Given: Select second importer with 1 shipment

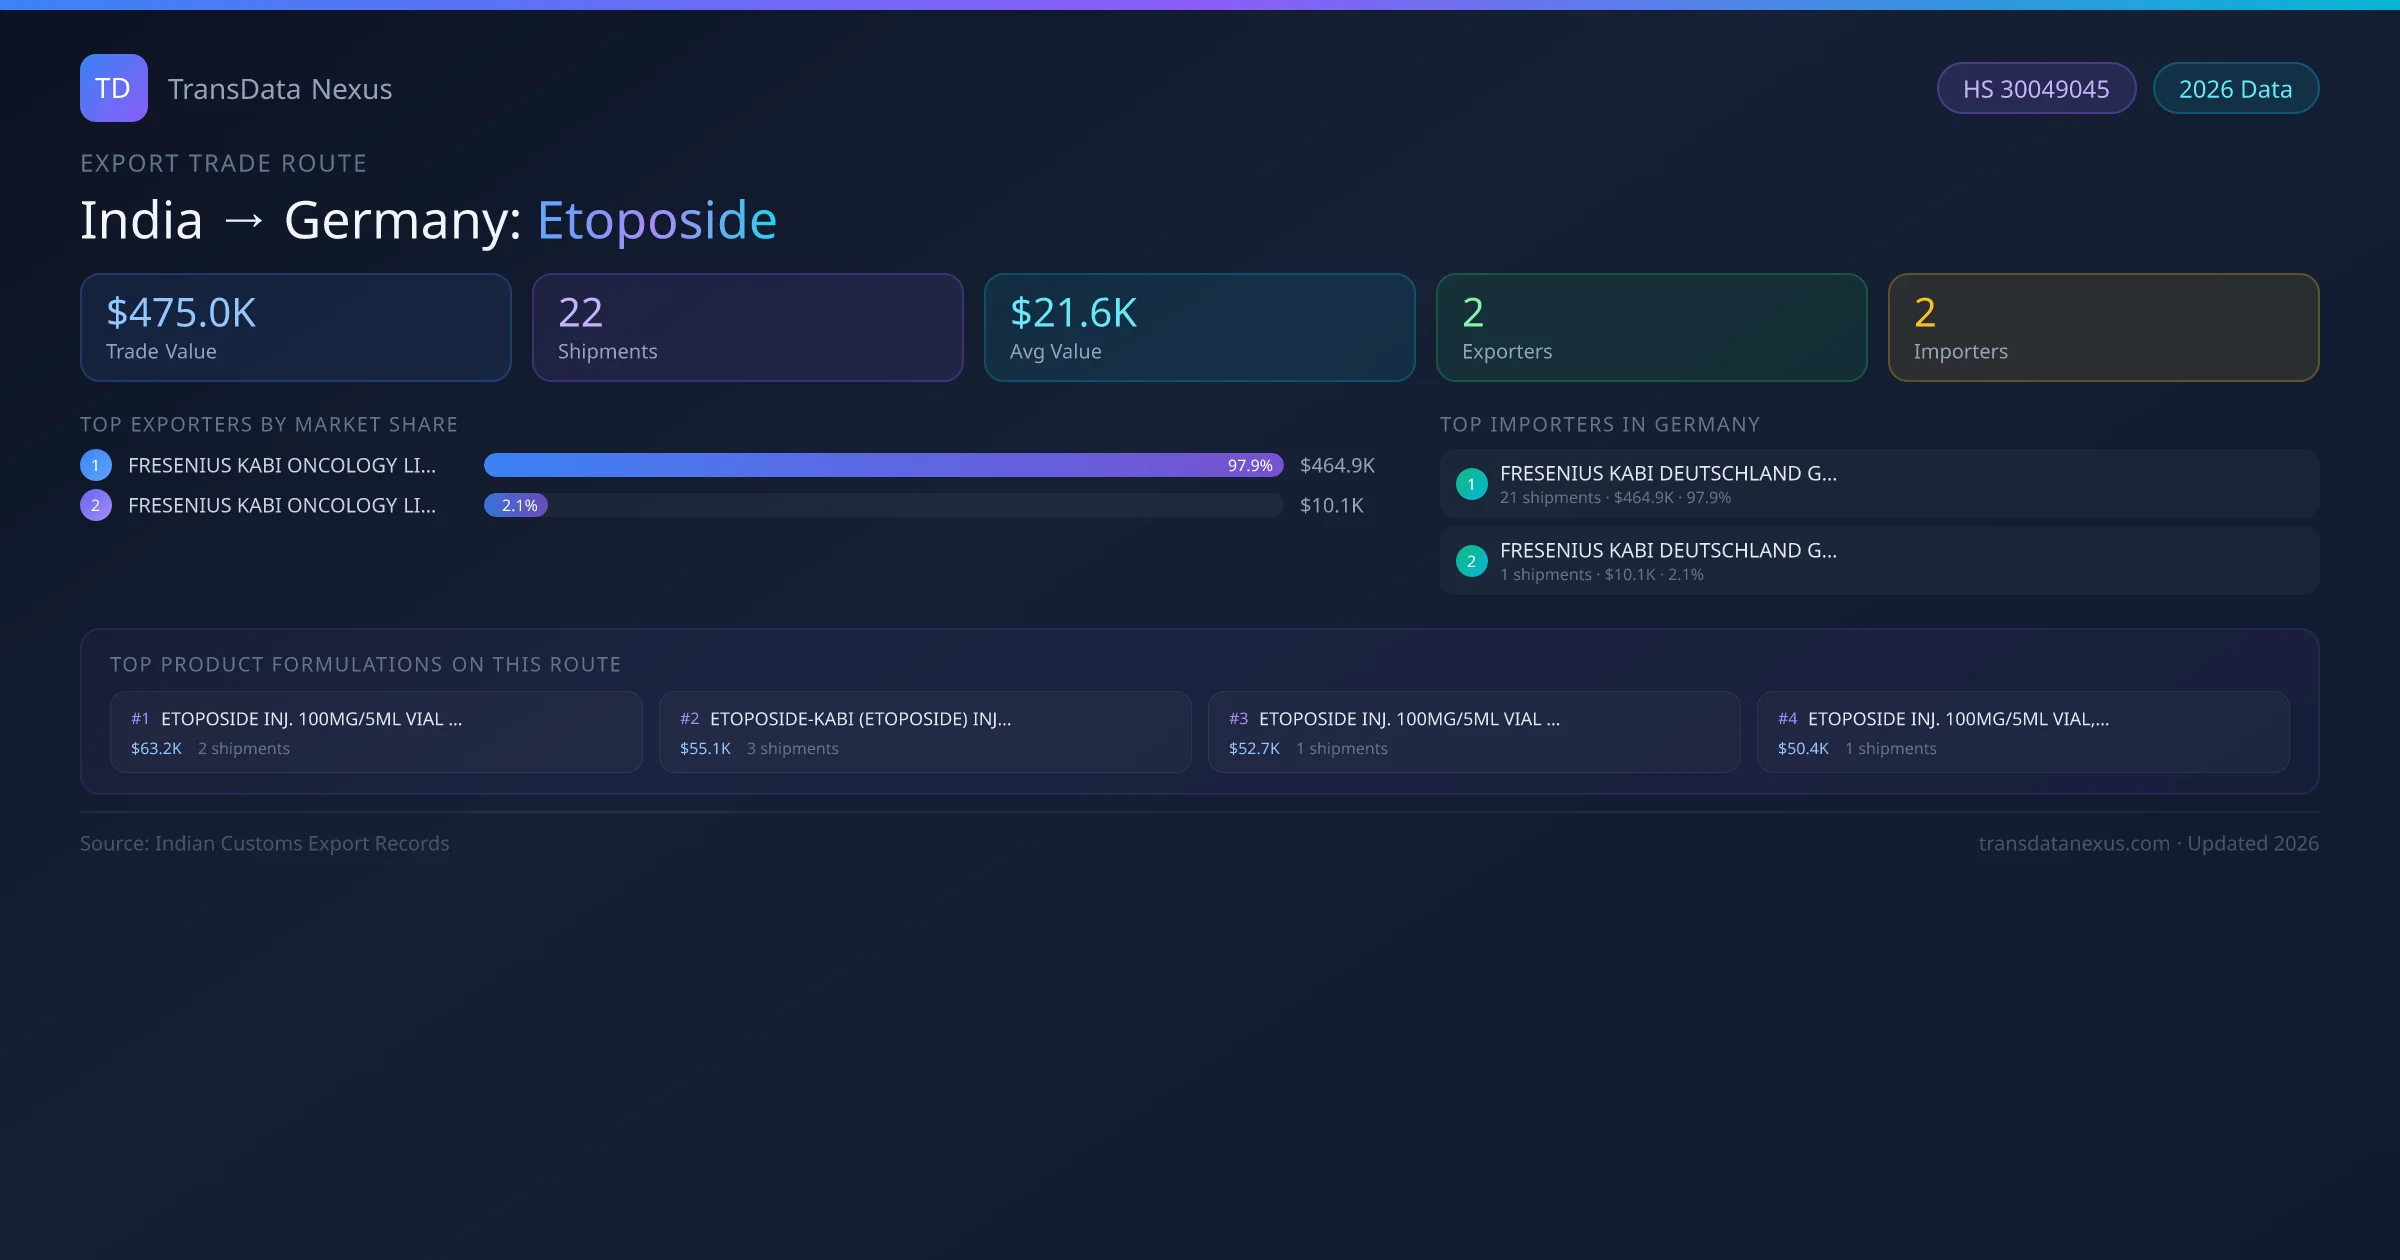Looking at the screenshot, I should point(1878,561).
